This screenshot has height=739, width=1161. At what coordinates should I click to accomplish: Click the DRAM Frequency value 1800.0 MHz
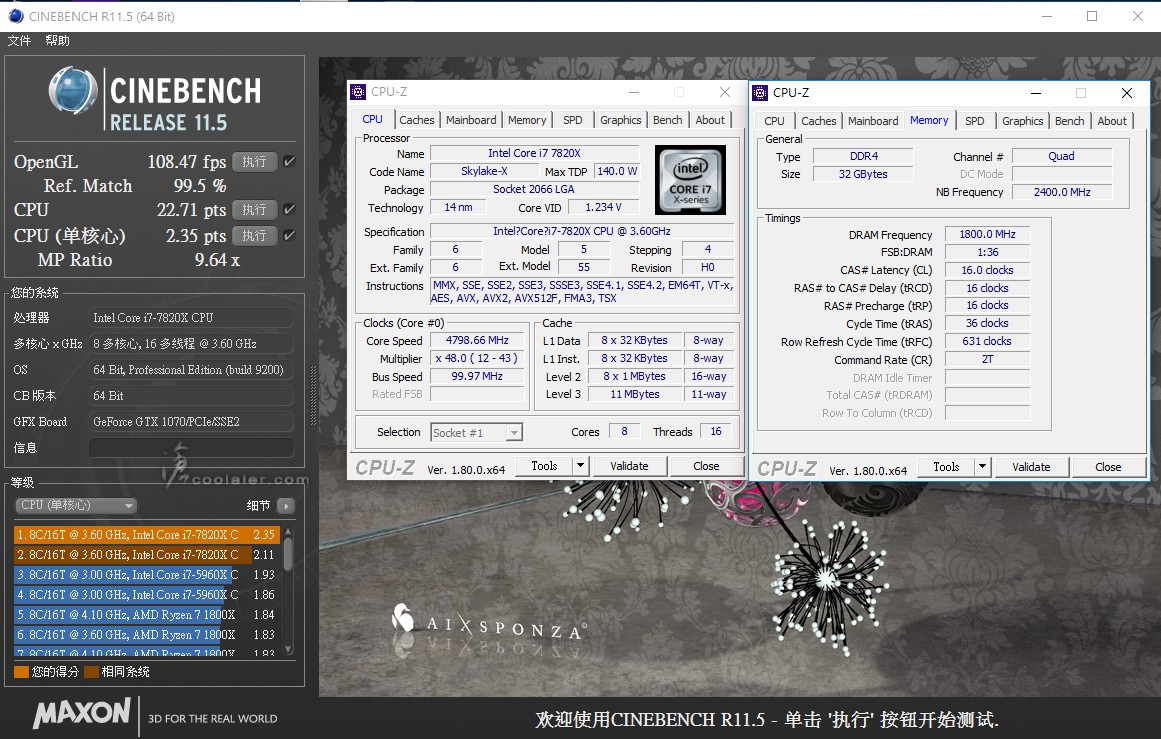(x=988, y=234)
